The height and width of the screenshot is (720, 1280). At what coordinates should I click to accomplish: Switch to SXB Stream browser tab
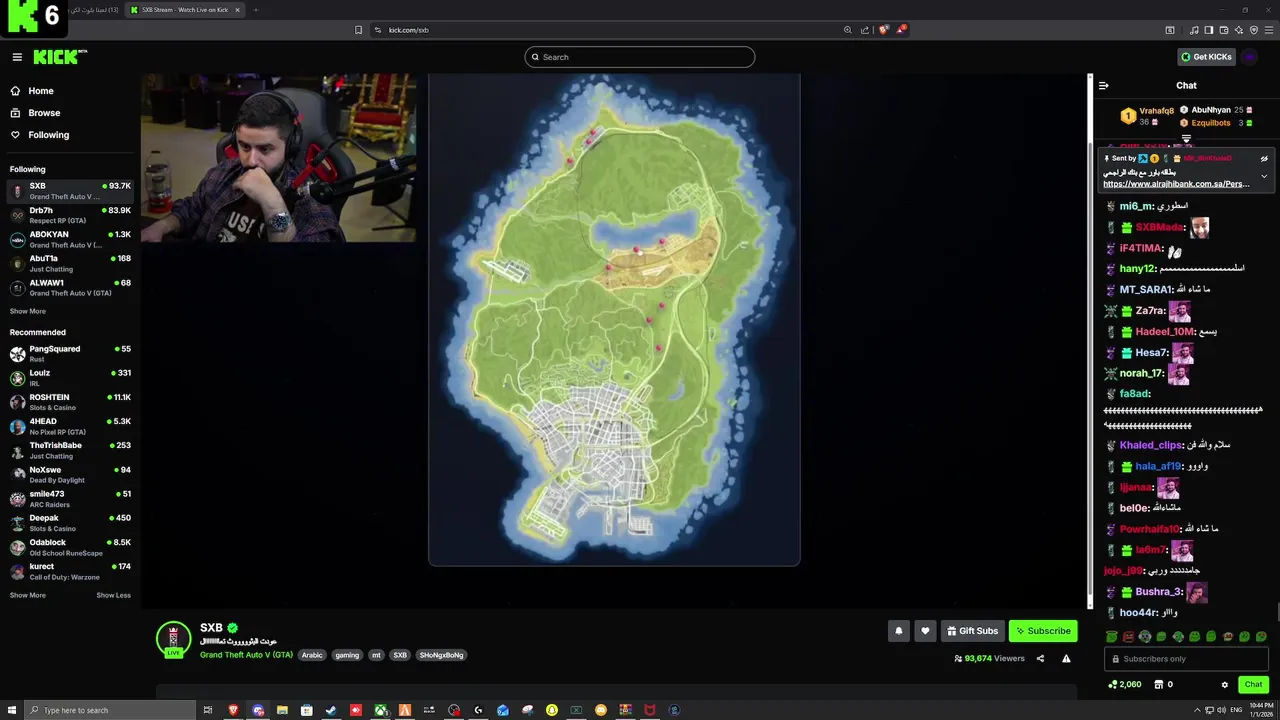pos(186,10)
